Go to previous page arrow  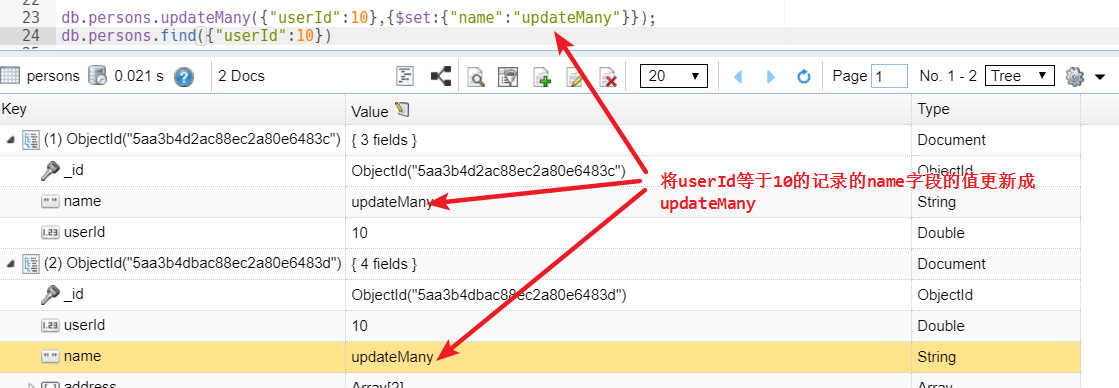coord(739,76)
